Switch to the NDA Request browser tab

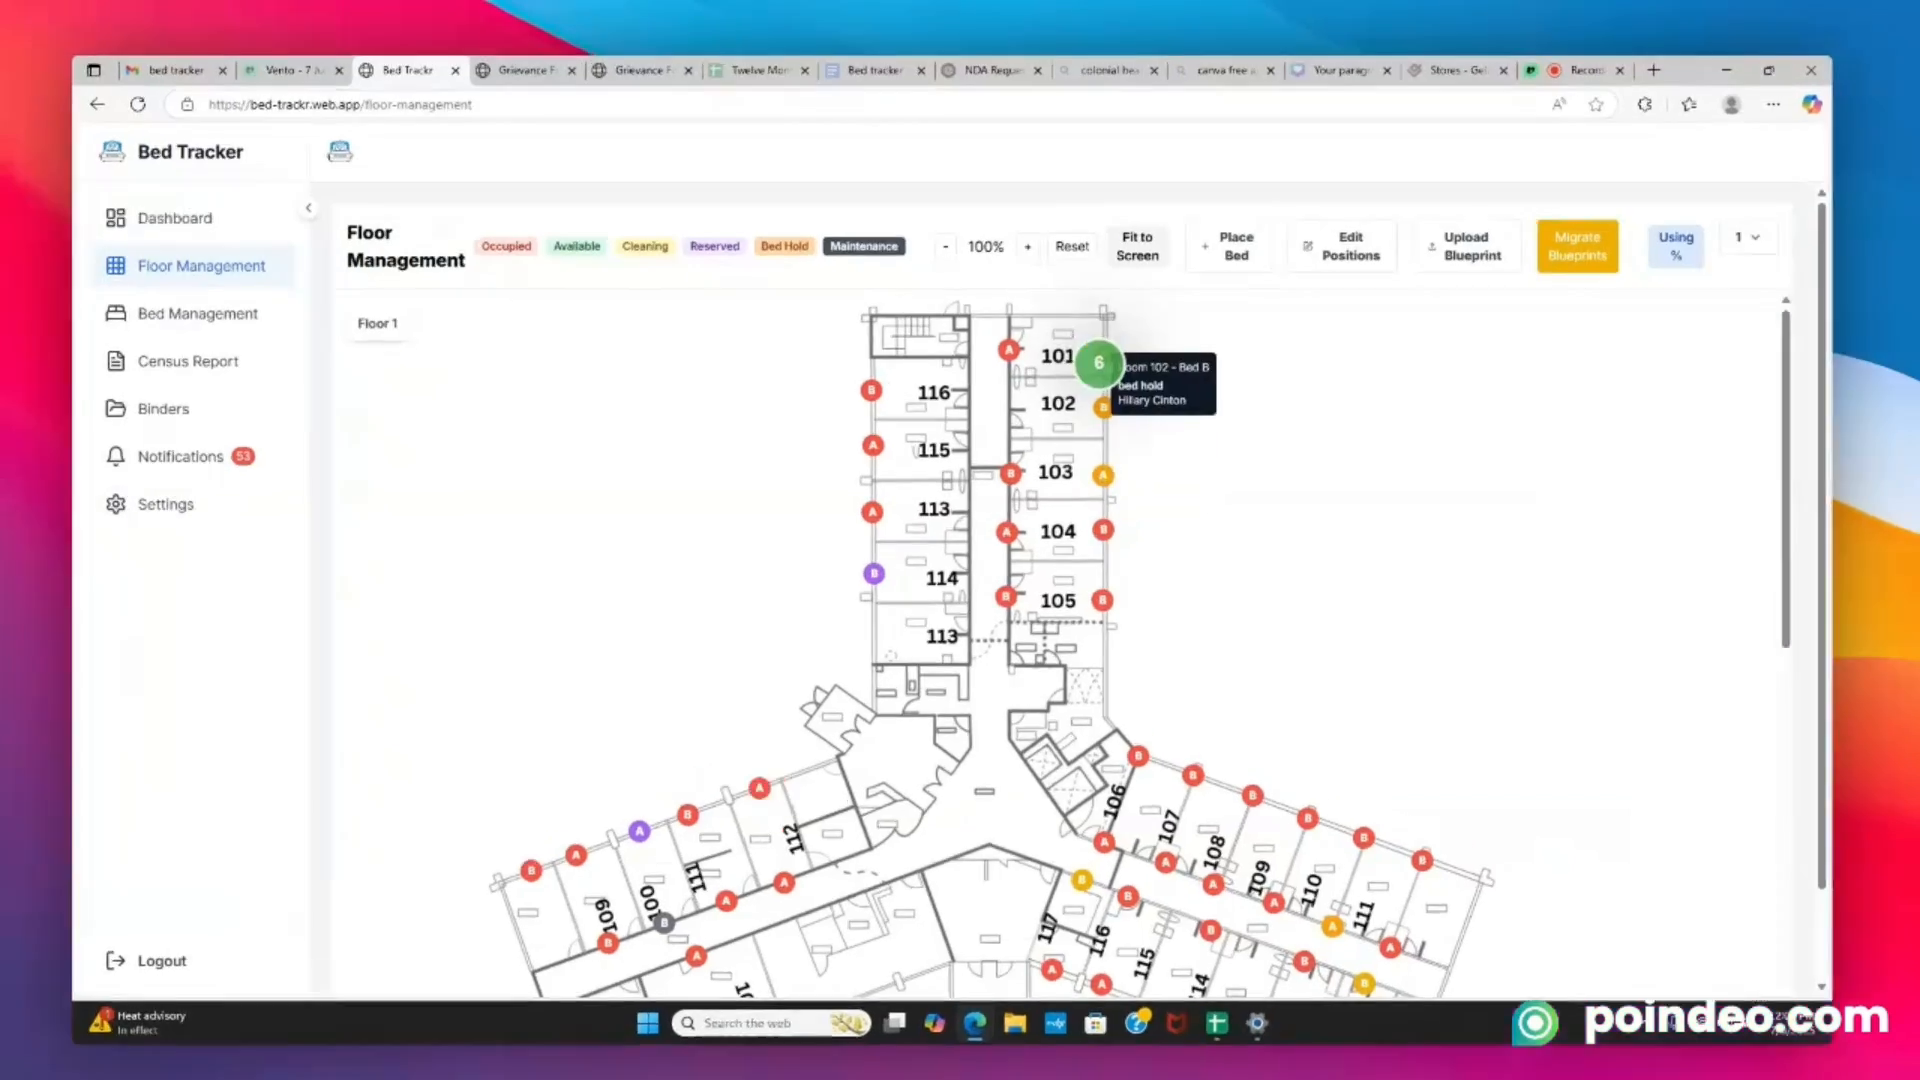point(990,70)
